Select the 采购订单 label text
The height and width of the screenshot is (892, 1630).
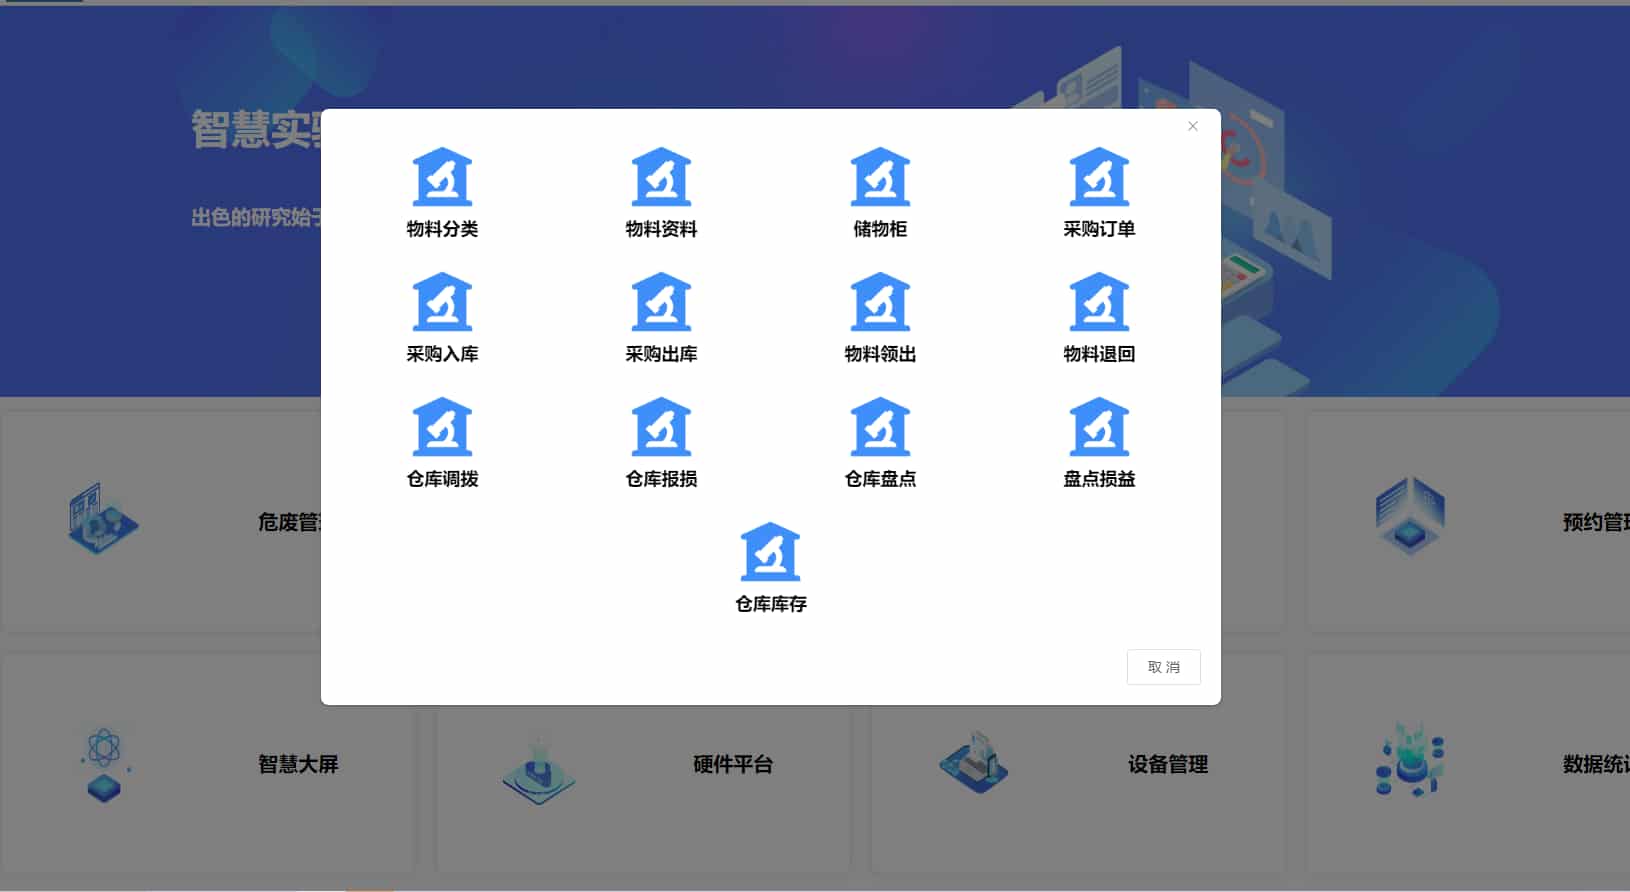click(x=1099, y=229)
